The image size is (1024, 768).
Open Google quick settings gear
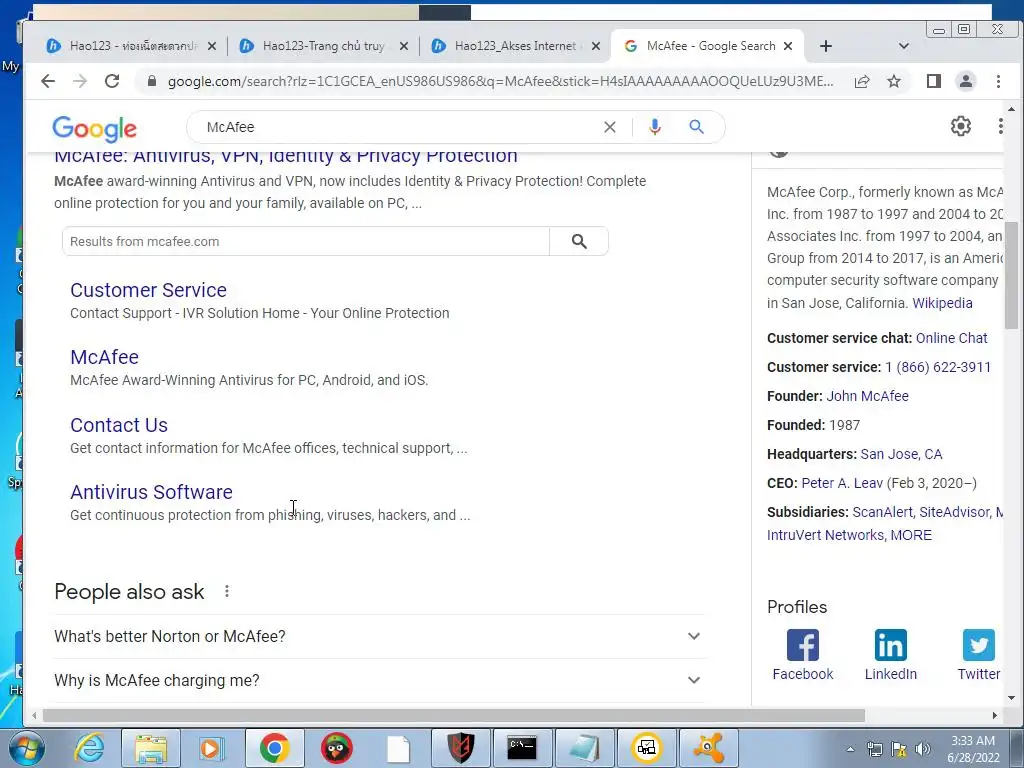961,126
